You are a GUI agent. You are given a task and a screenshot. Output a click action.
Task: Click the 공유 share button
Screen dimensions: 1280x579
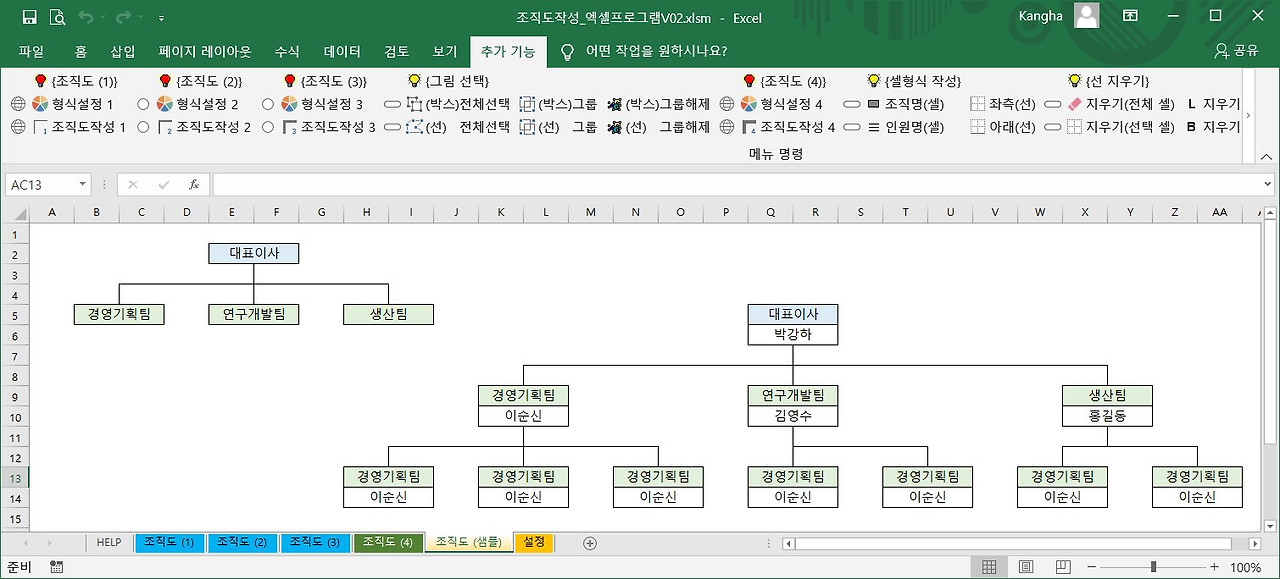(x=1236, y=51)
